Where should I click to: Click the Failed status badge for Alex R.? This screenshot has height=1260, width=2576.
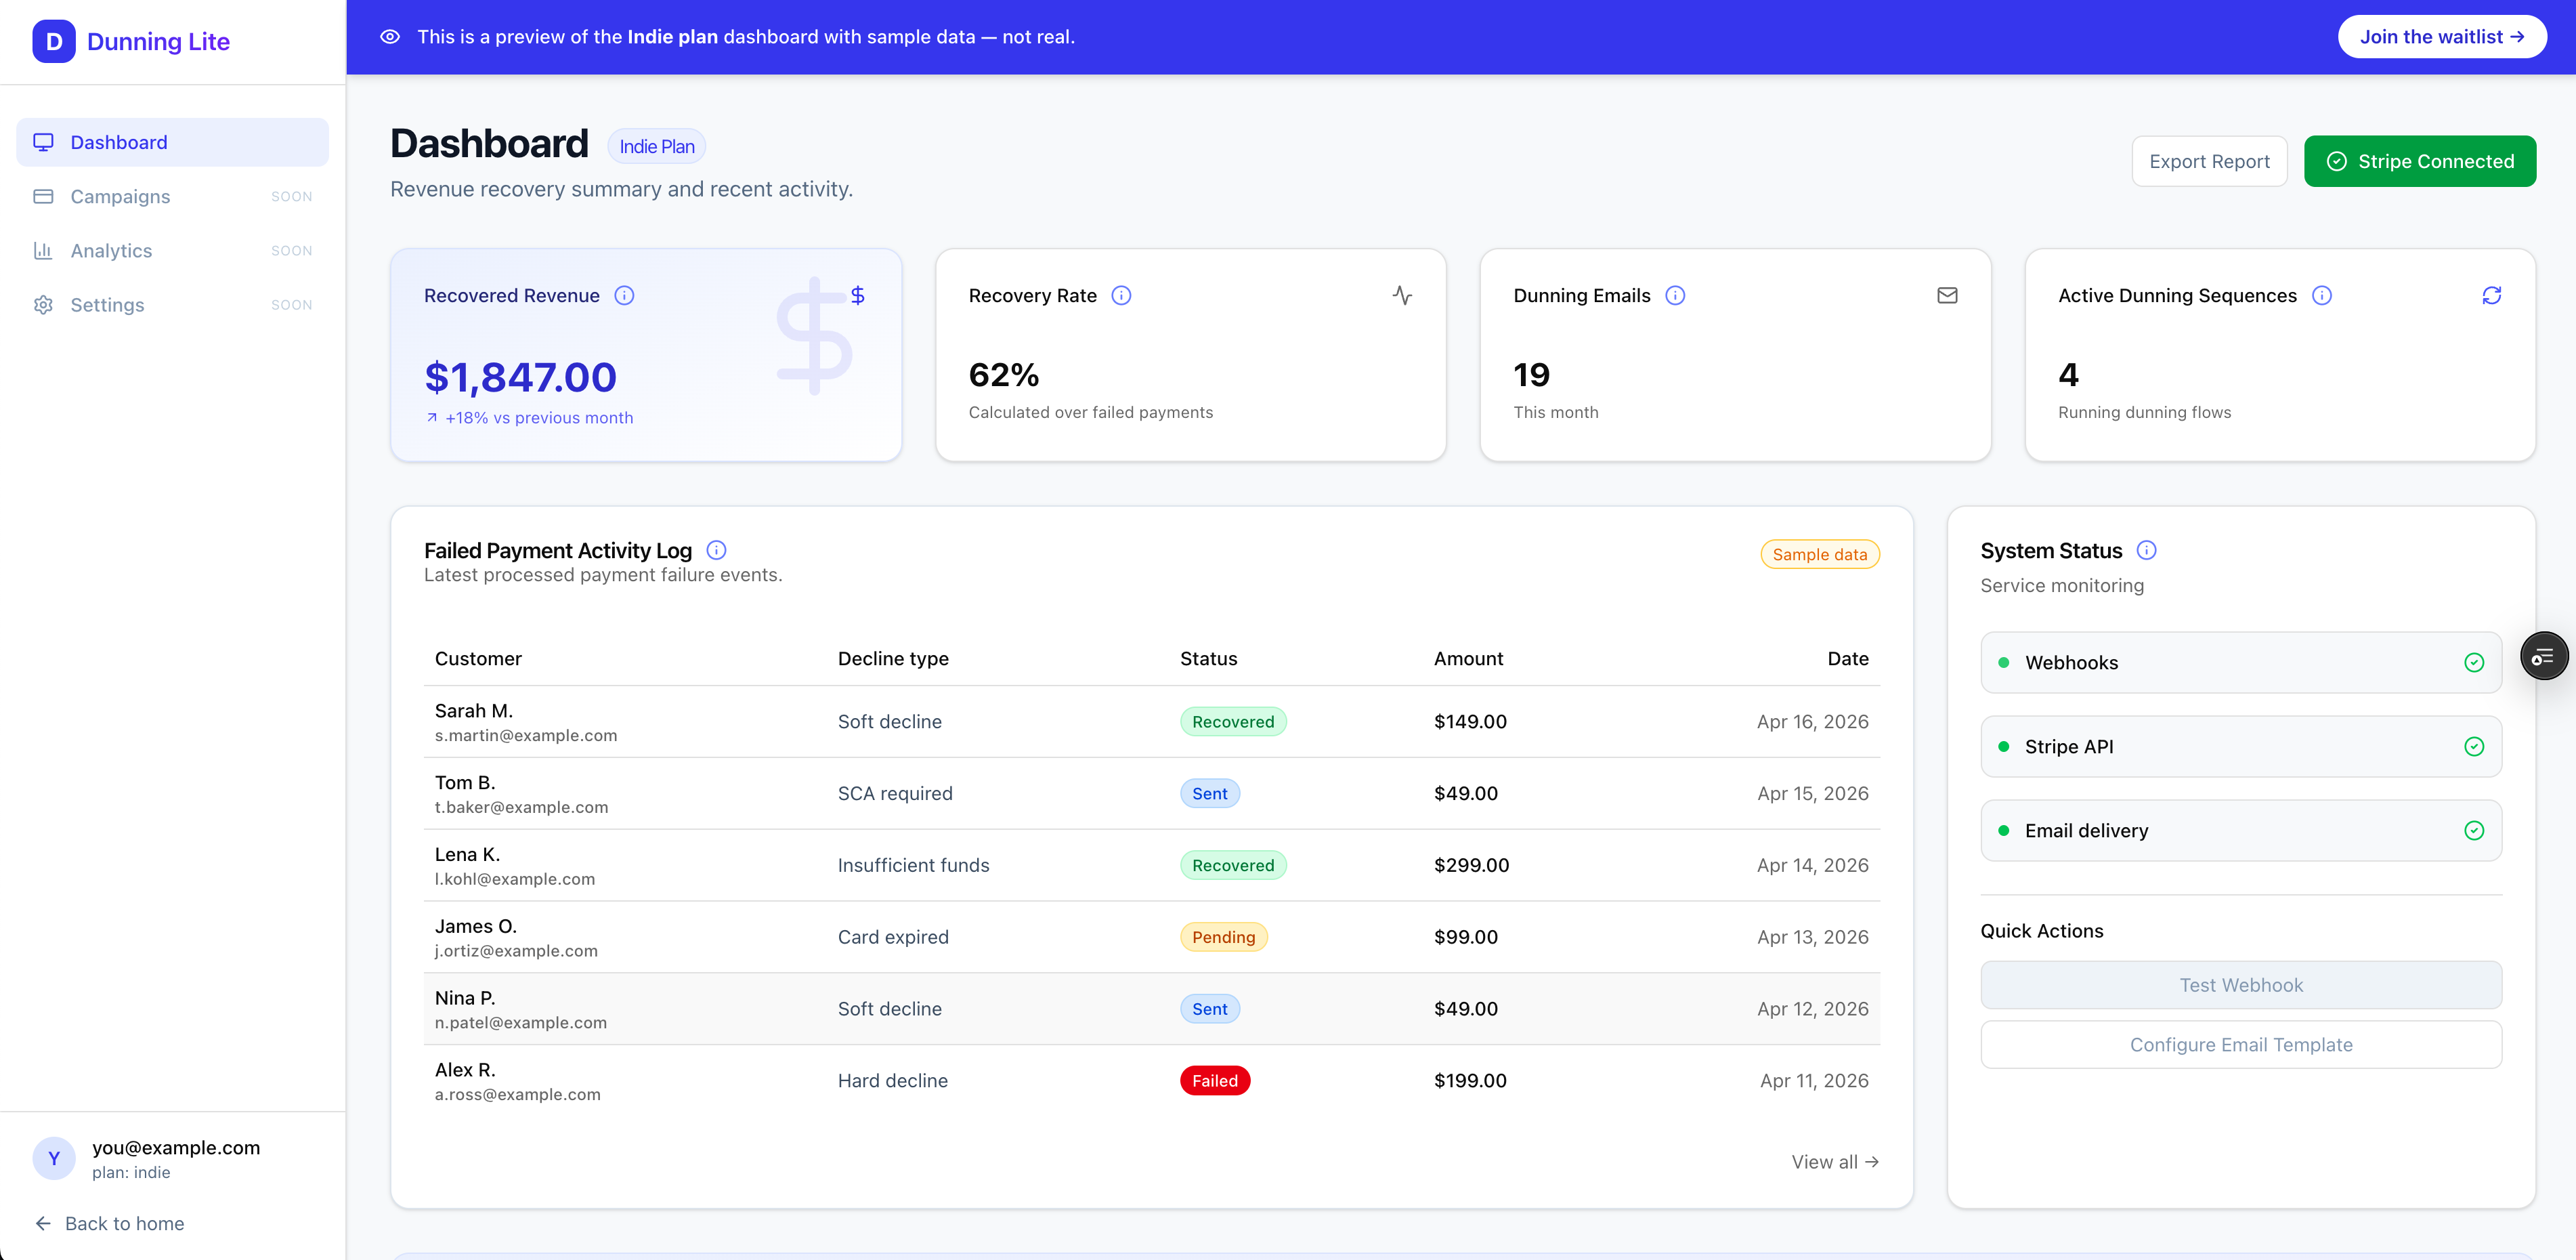click(1214, 1080)
